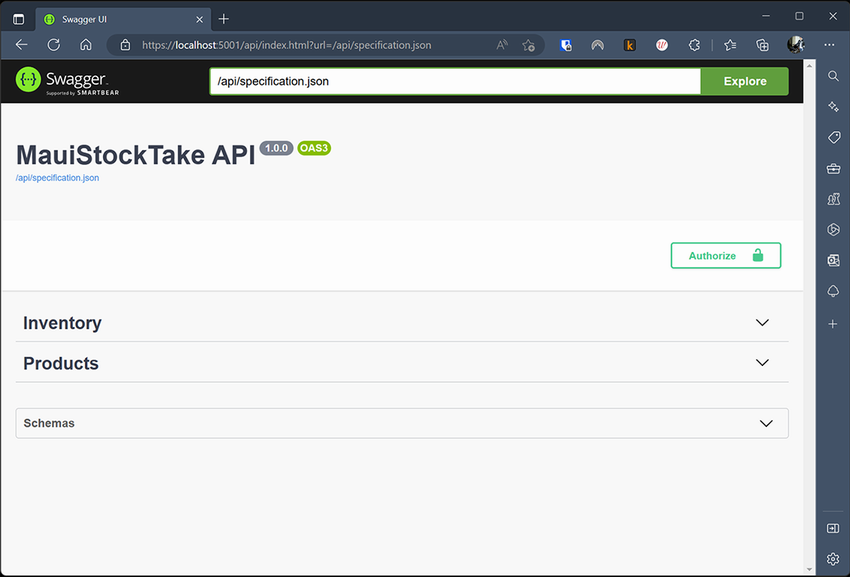The width and height of the screenshot is (850, 577).
Task: Click the notifications bell in the sidebar
Action: tap(833, 291)
